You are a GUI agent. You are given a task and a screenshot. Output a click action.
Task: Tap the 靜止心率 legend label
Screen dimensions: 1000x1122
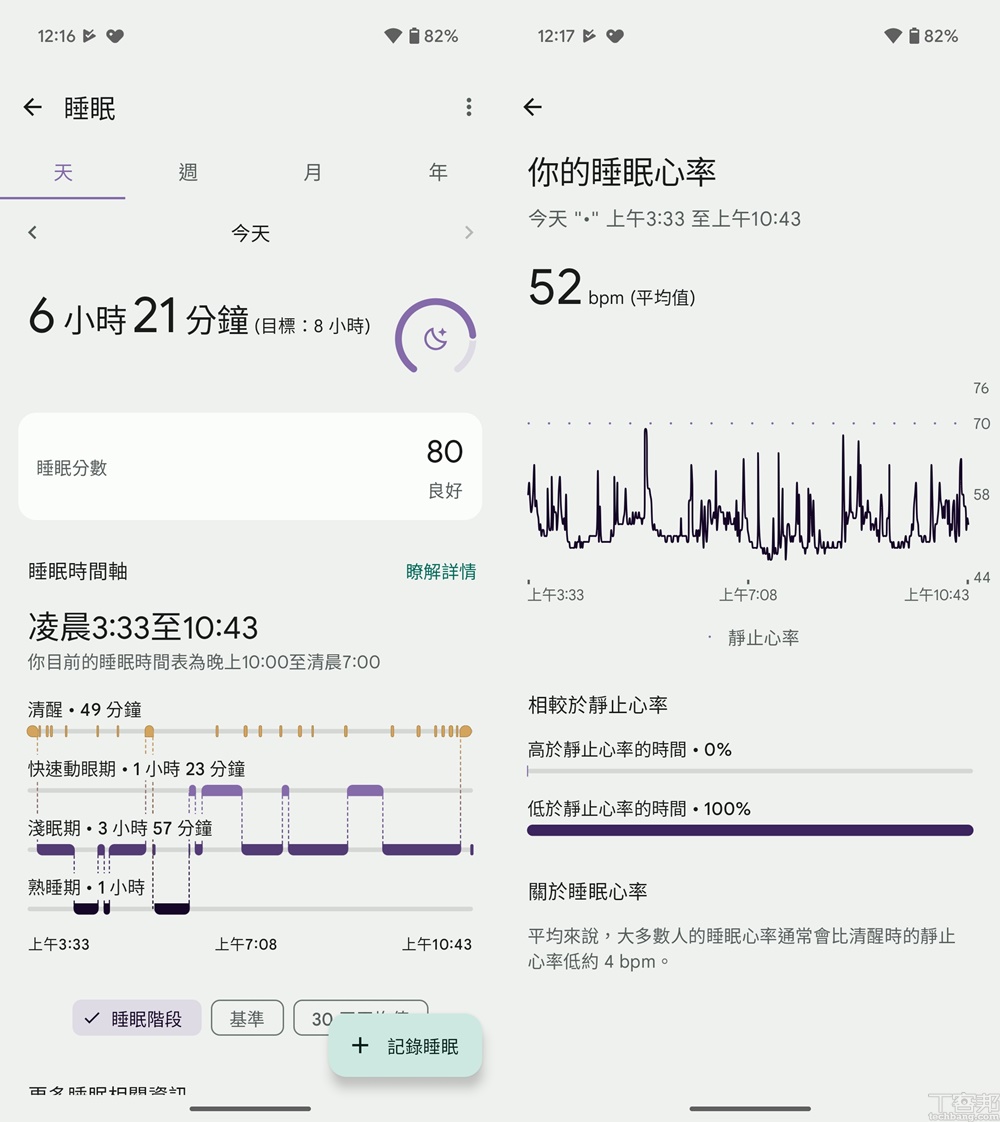pyautogui.click(x=763, y=638)
